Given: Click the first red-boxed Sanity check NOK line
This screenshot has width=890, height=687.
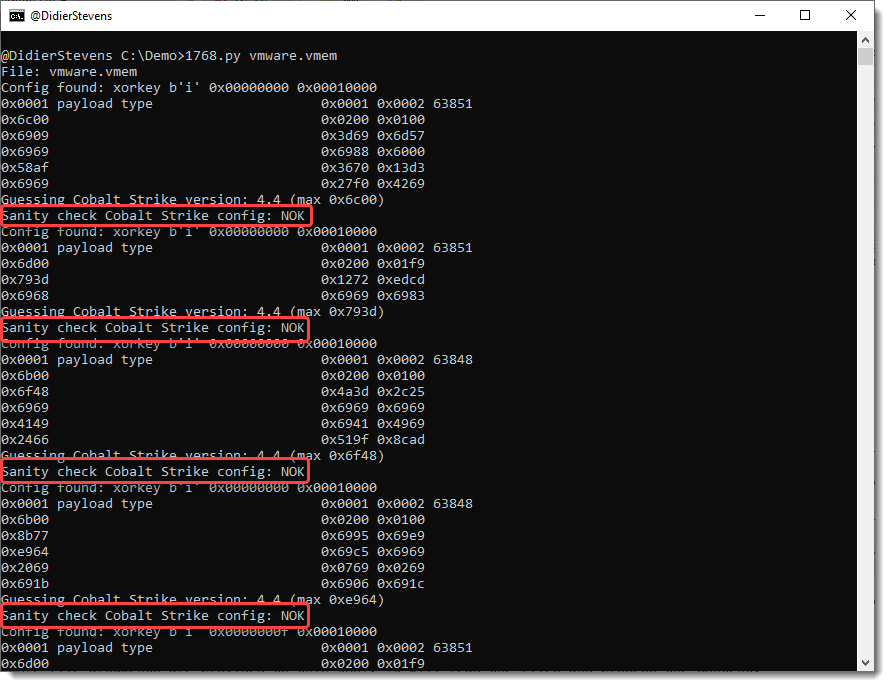Looking at the screenshot, I should click(x=154, y=216).
